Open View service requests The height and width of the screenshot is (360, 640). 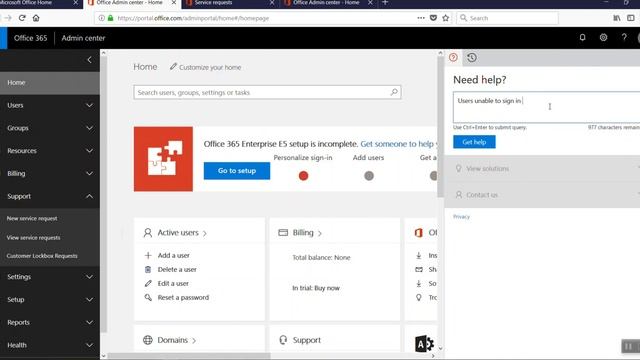33,238
